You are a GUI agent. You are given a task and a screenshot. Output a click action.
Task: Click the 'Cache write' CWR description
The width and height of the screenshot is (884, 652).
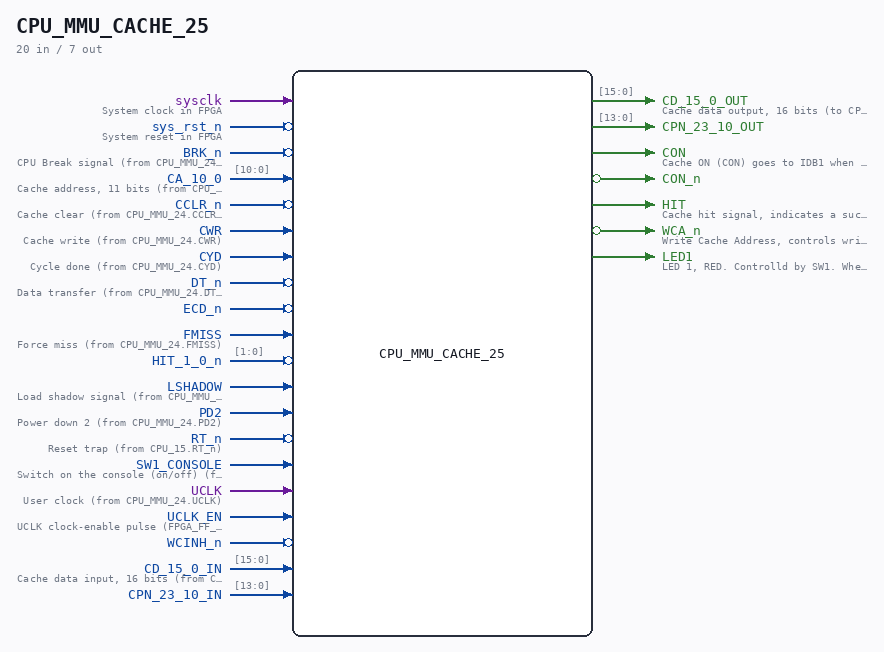(122, 240)
